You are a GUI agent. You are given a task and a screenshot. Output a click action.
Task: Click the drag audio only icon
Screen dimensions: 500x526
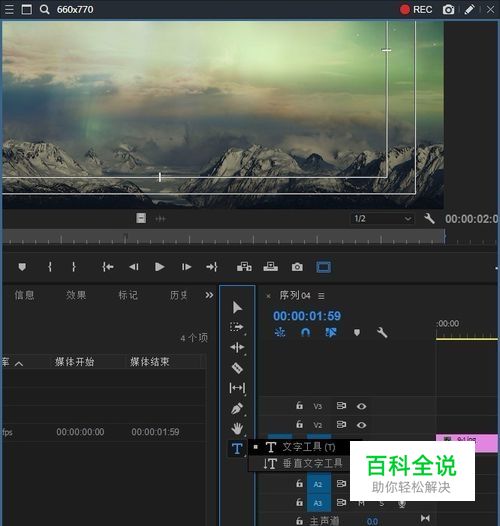(160, 219)
